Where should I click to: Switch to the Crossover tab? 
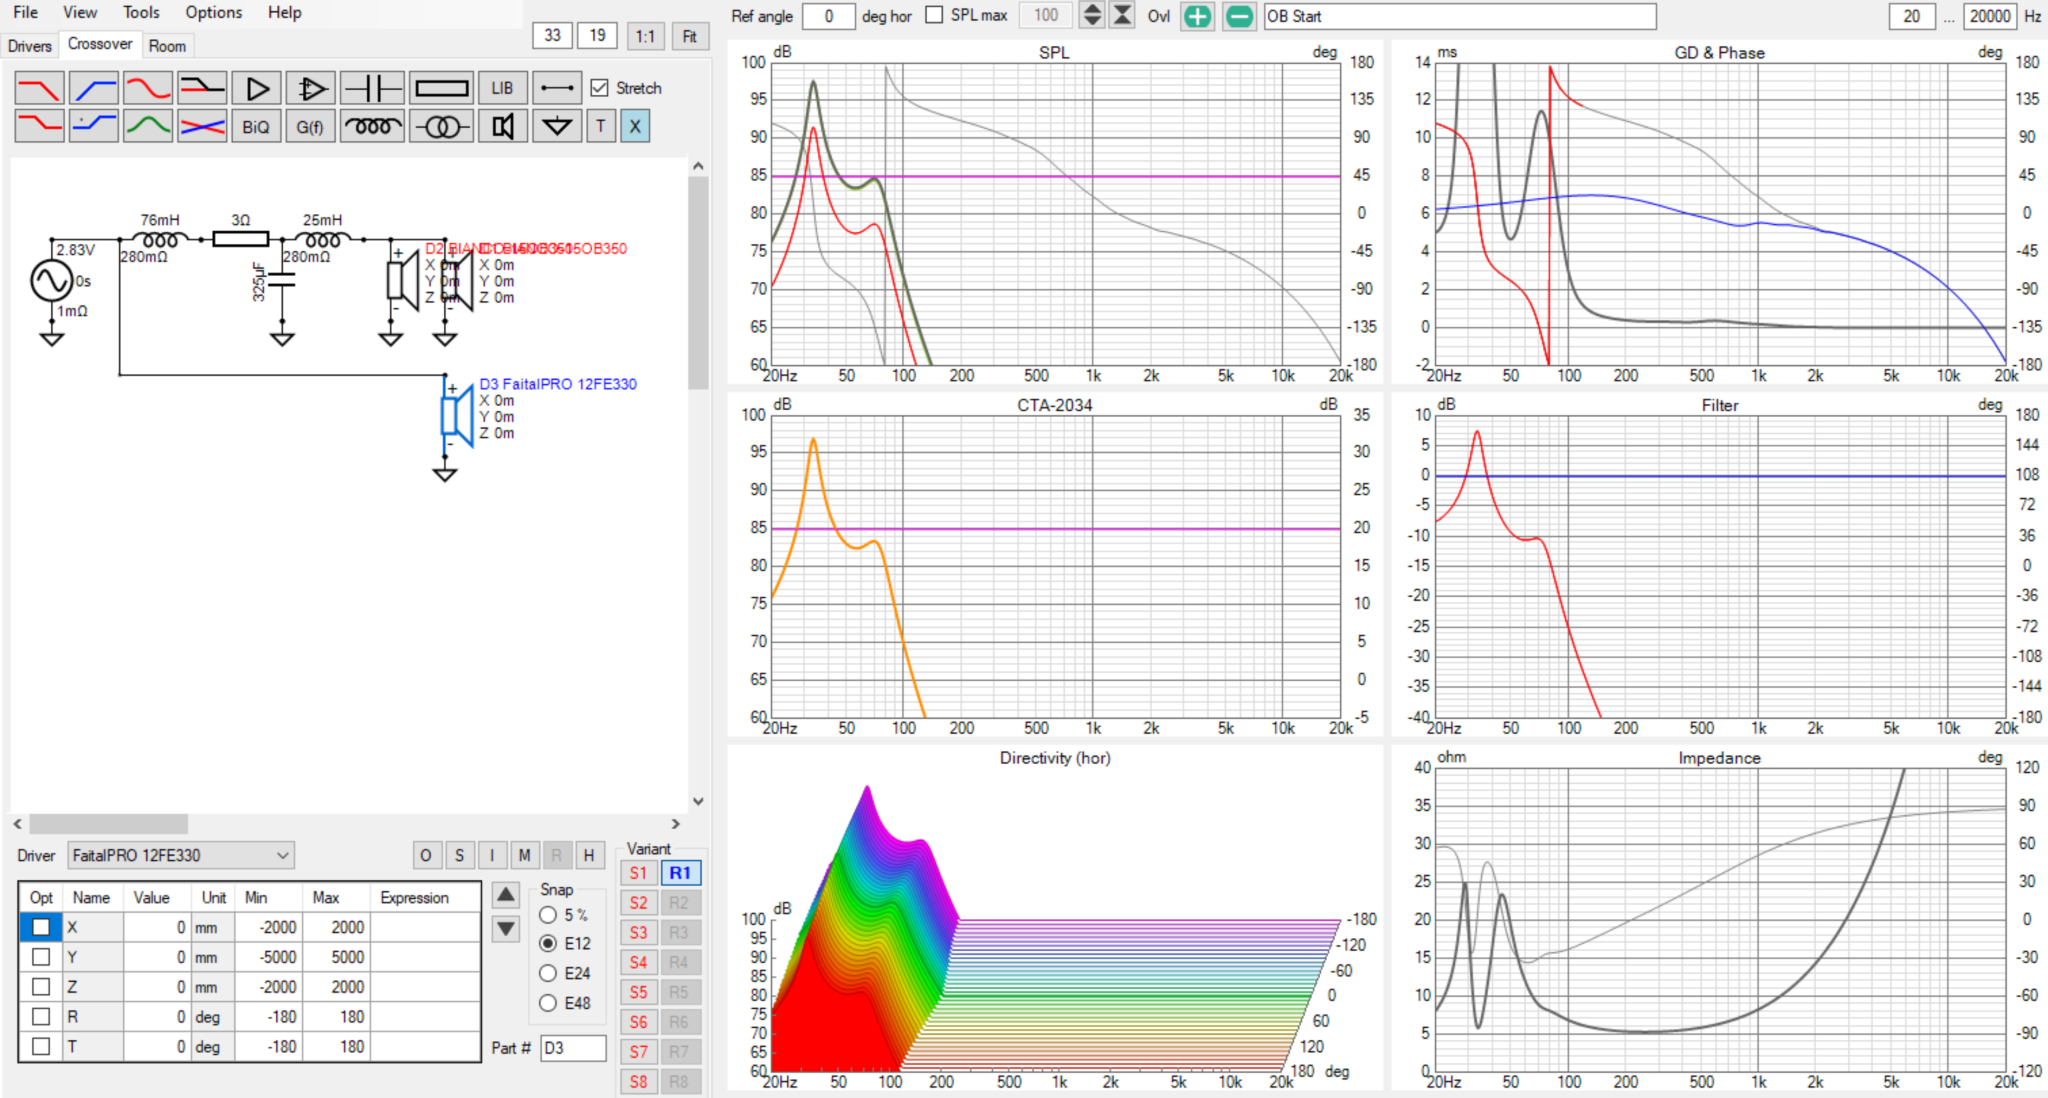pos(100,44)
